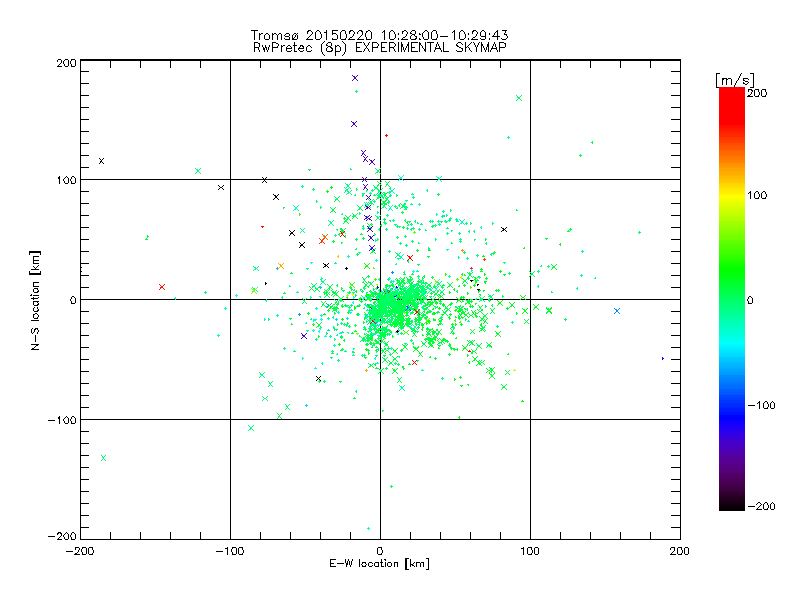Pick the yellow band of the velocity colorbar

click(x=732, y=195)
